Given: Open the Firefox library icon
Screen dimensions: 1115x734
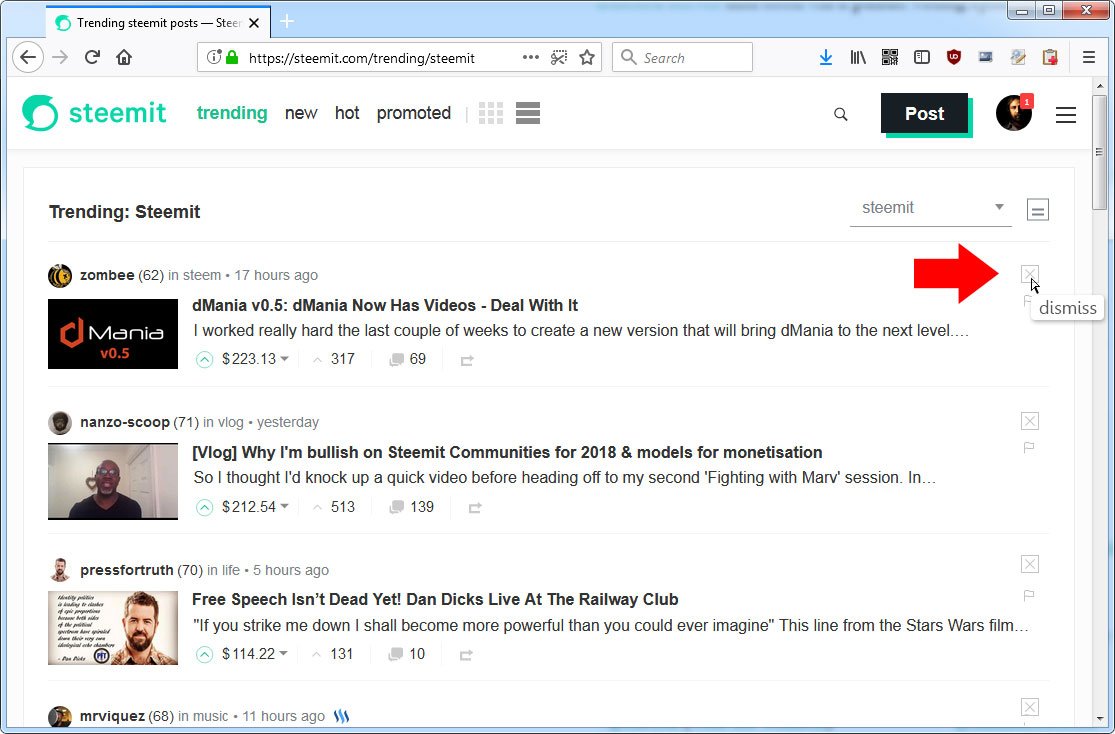Looking at the screenshot, I should click(x=858, y=57).
